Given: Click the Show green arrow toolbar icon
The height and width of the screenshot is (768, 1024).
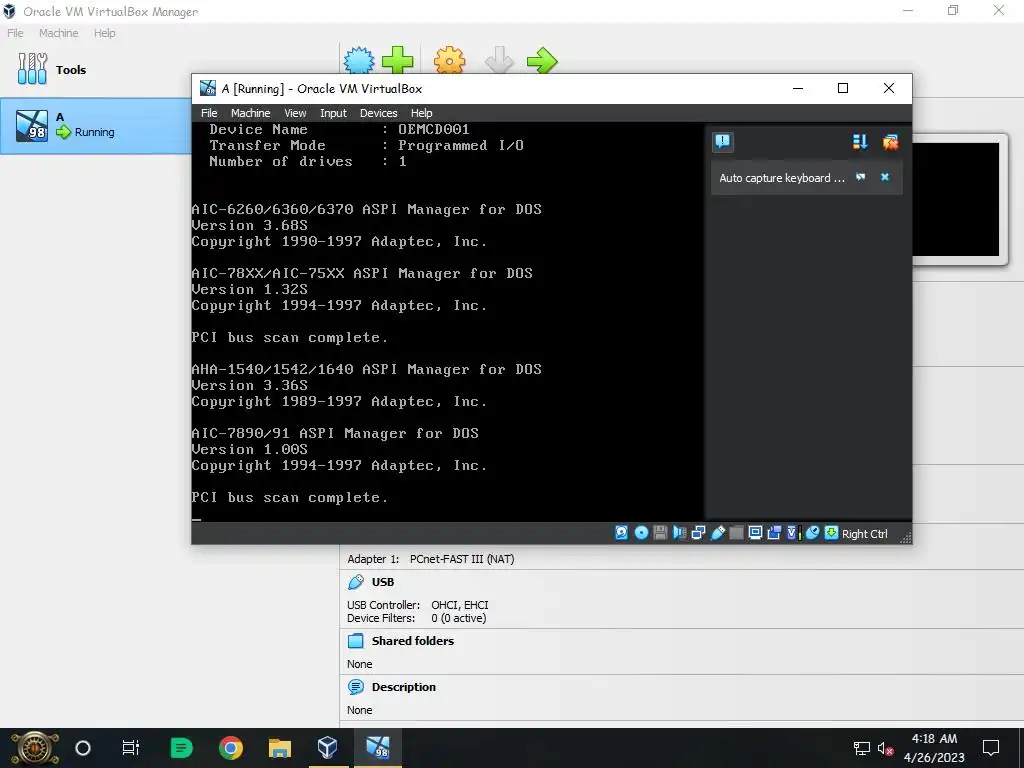Looking at the screenshot, I should pos(542,61).
